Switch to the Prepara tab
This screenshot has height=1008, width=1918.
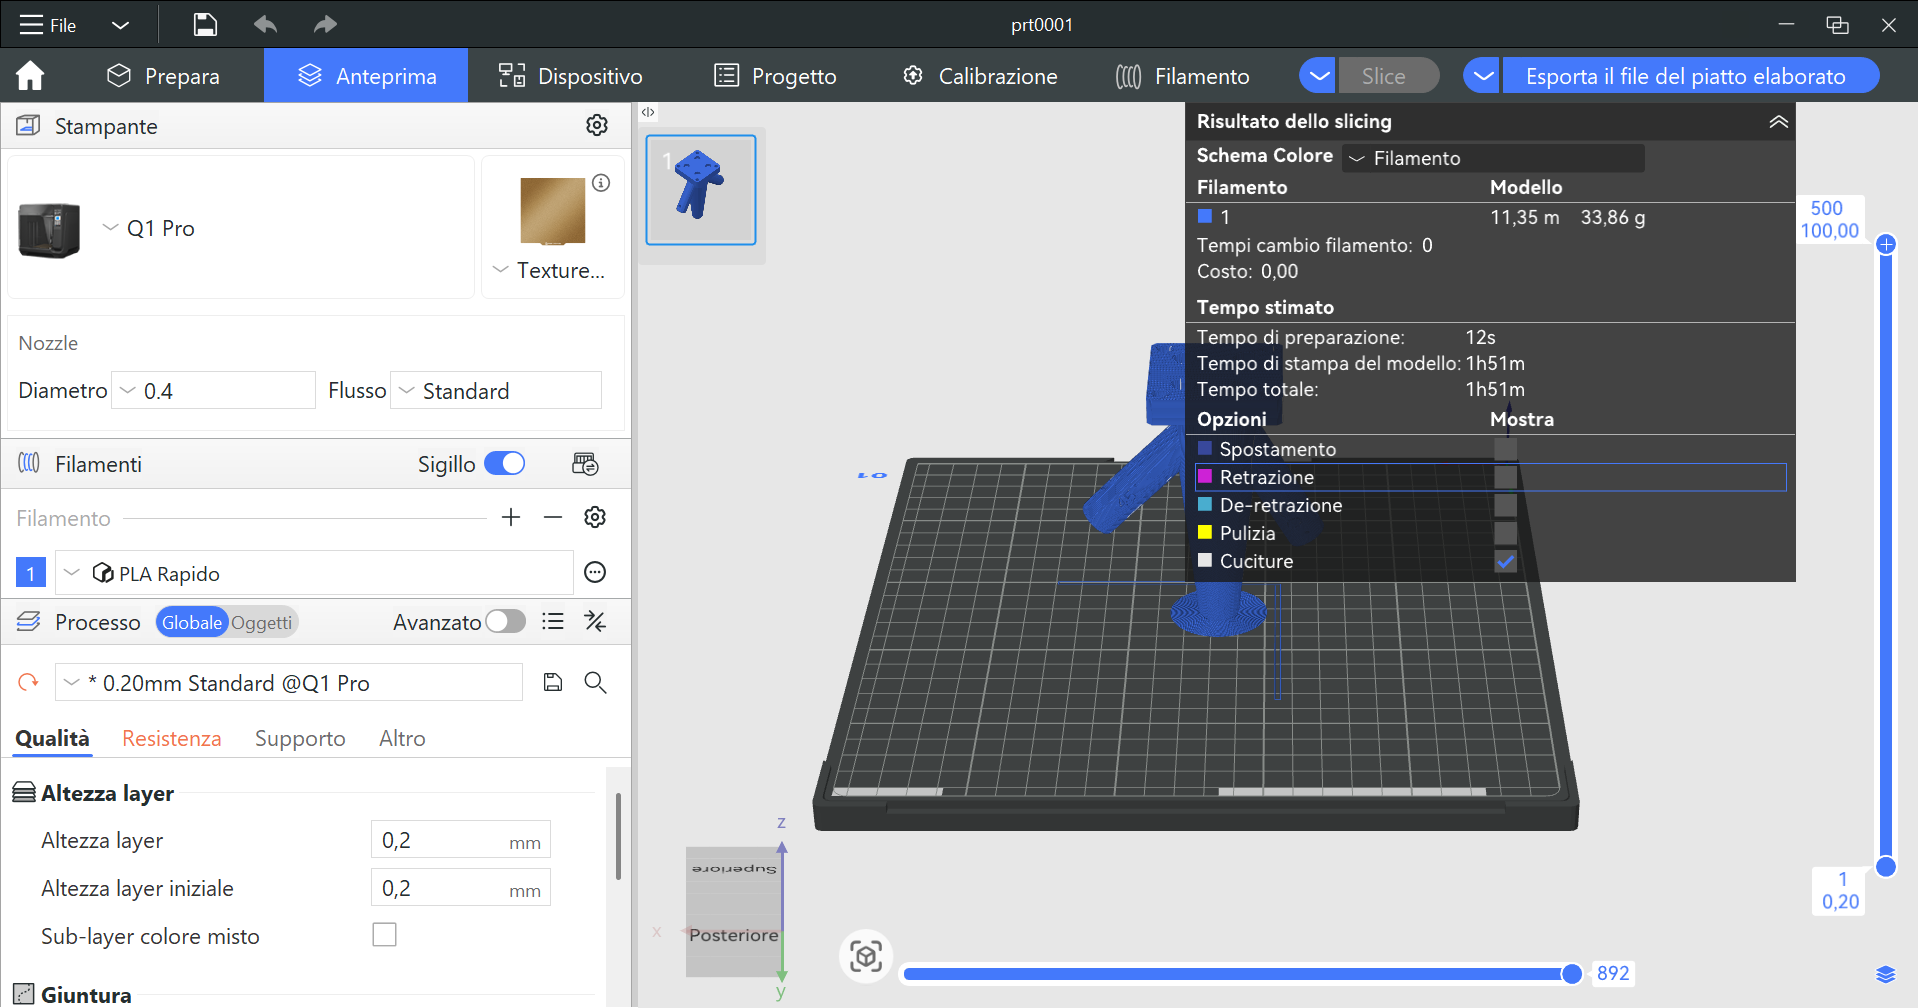[x=163, y=76]
